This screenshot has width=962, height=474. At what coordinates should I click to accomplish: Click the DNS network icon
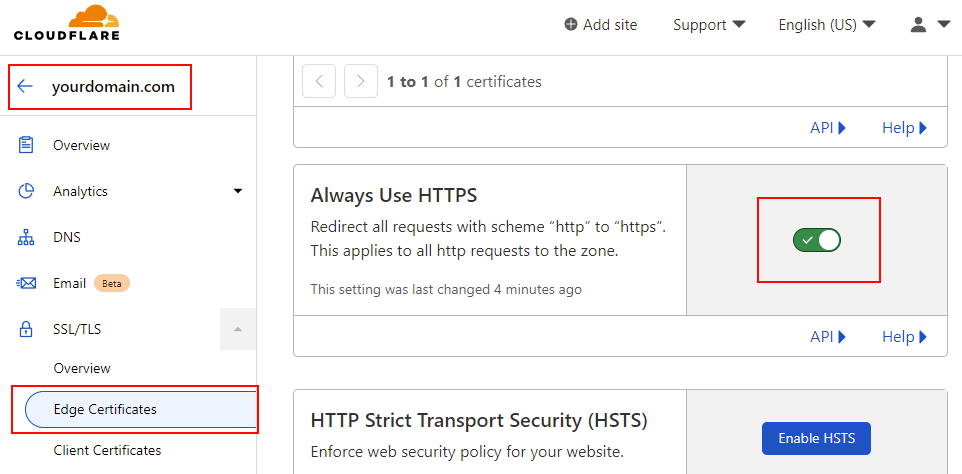27,238
